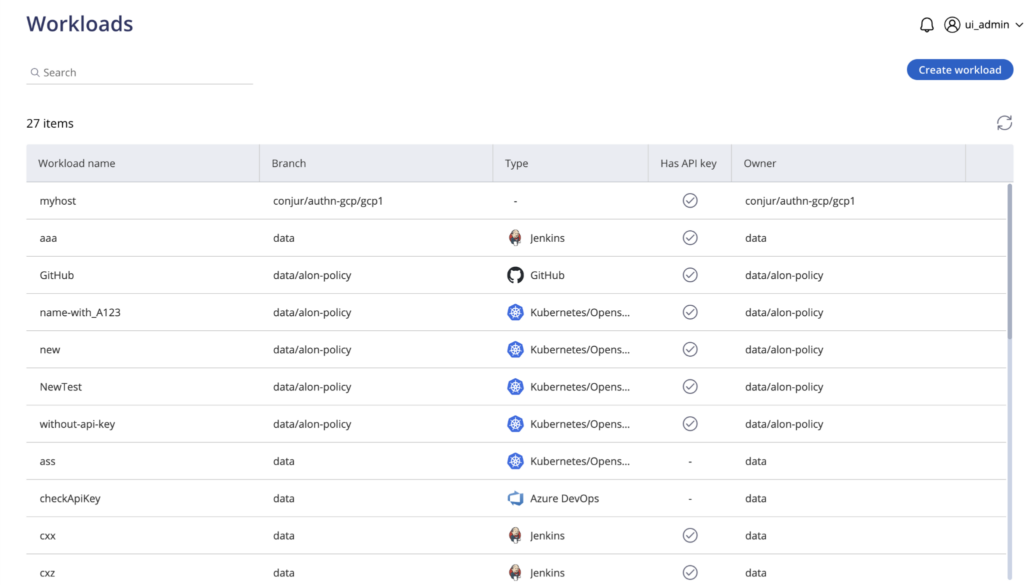
Task: Open the cxx workload
Action: coord(48,536)
